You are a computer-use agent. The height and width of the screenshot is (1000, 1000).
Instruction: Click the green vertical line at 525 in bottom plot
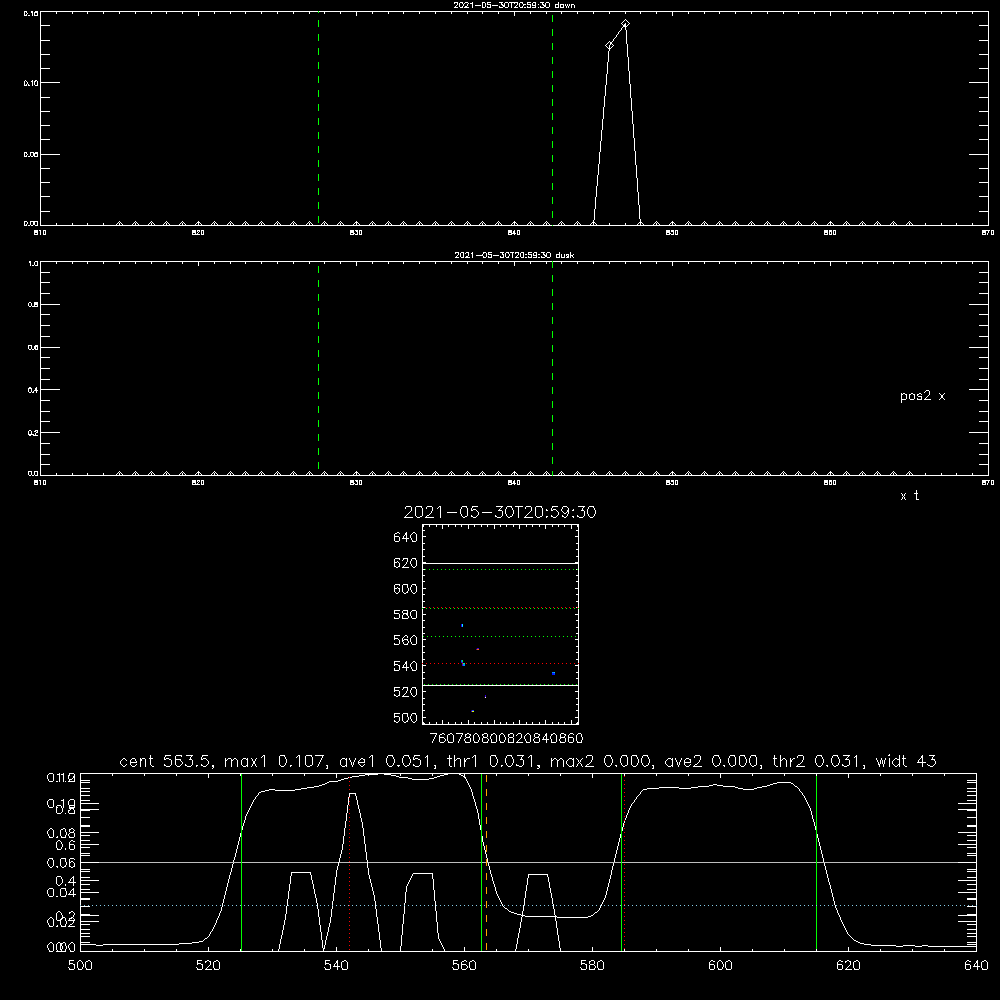click(242, 862)
